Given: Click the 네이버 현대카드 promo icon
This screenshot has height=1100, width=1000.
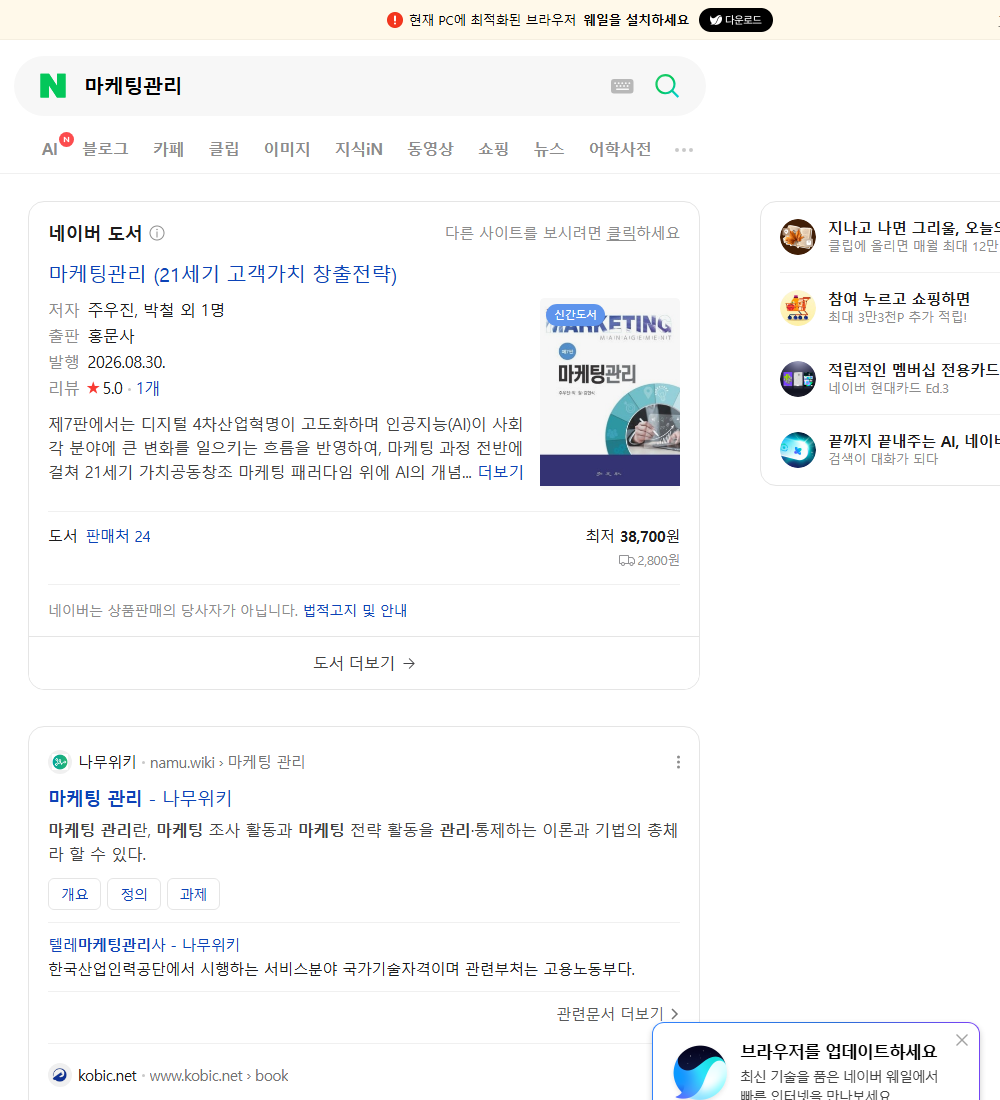Looking at the screenshot, I should point(798,379).
